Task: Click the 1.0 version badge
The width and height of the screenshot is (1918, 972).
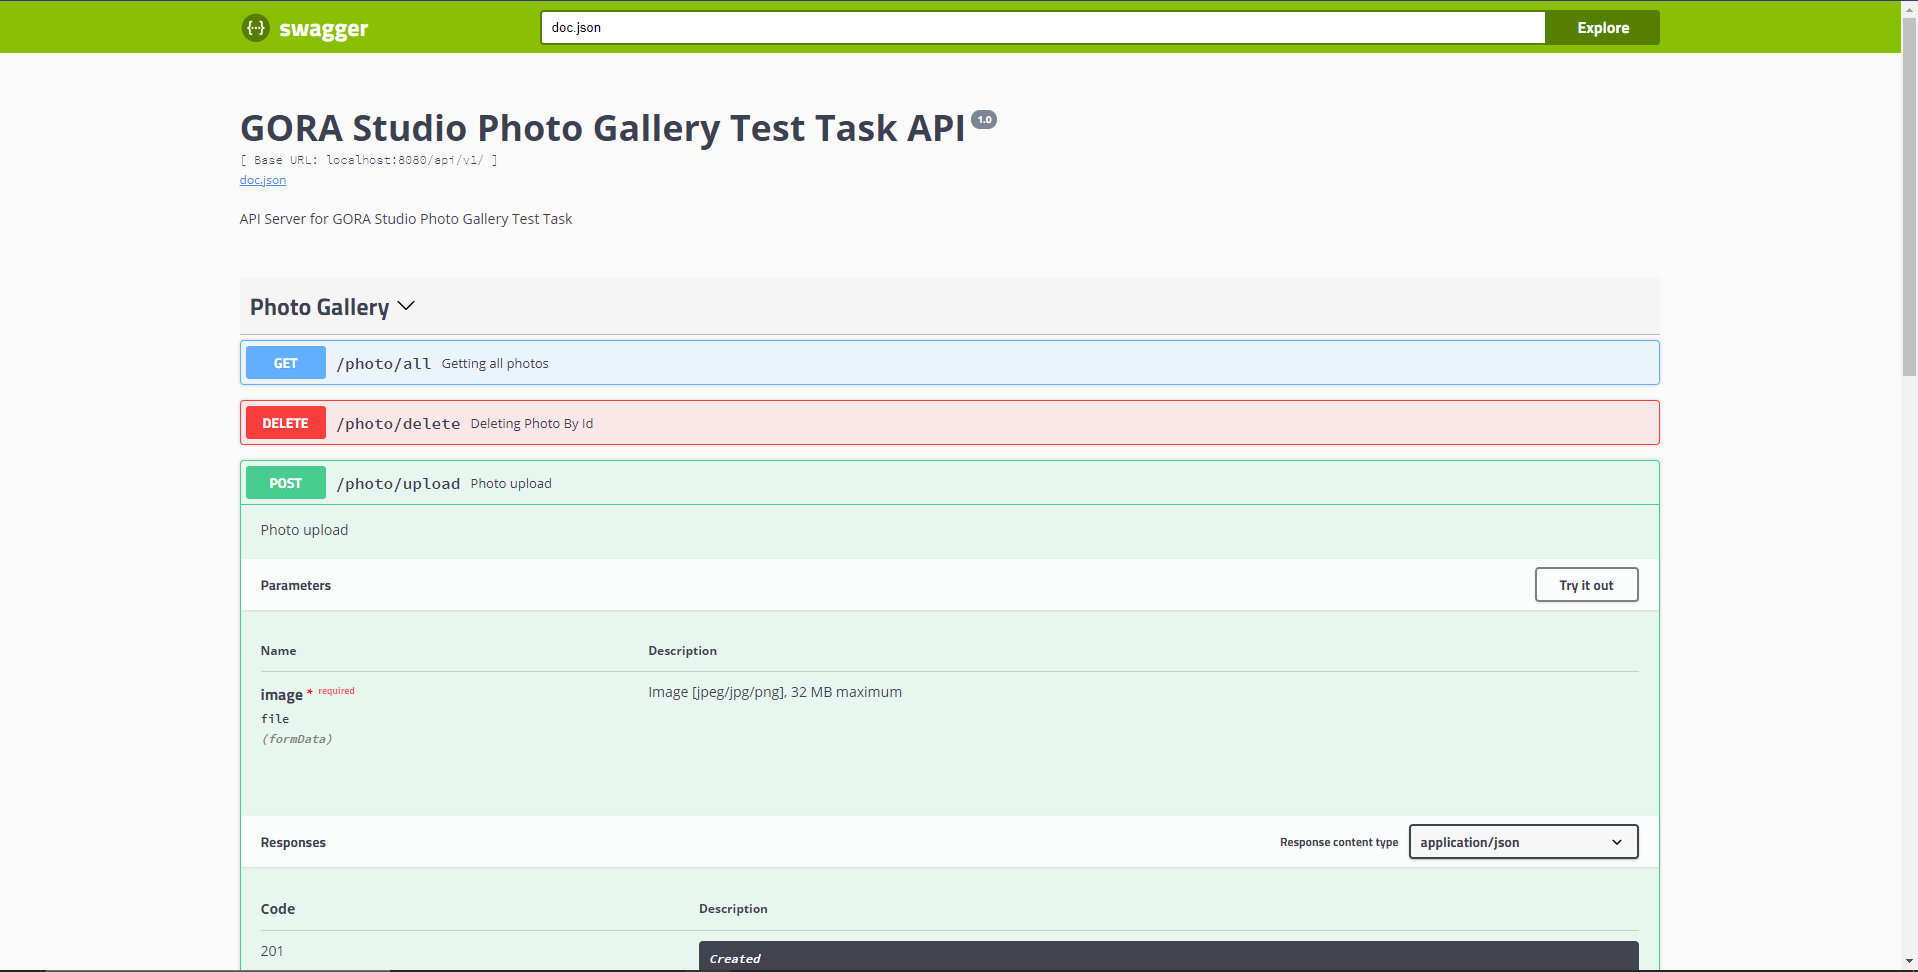Action: pyautogui.click(x=985, y=120)
